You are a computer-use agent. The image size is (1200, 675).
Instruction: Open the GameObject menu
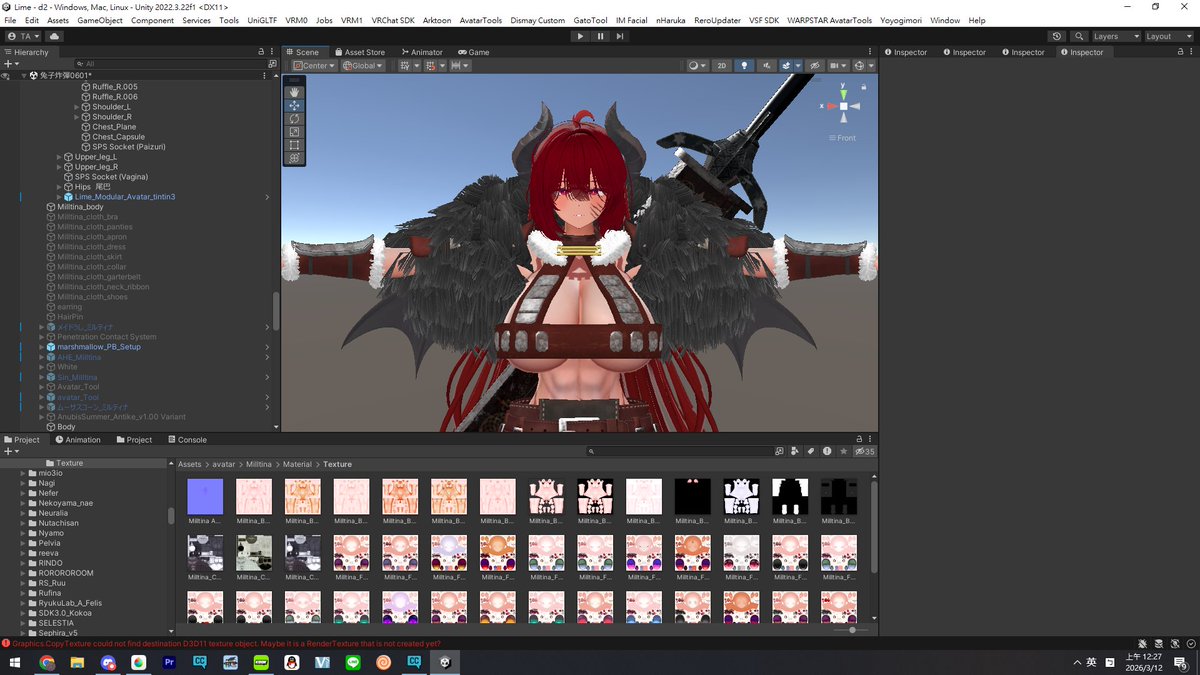pyautogui.click(x=100, y=20)
